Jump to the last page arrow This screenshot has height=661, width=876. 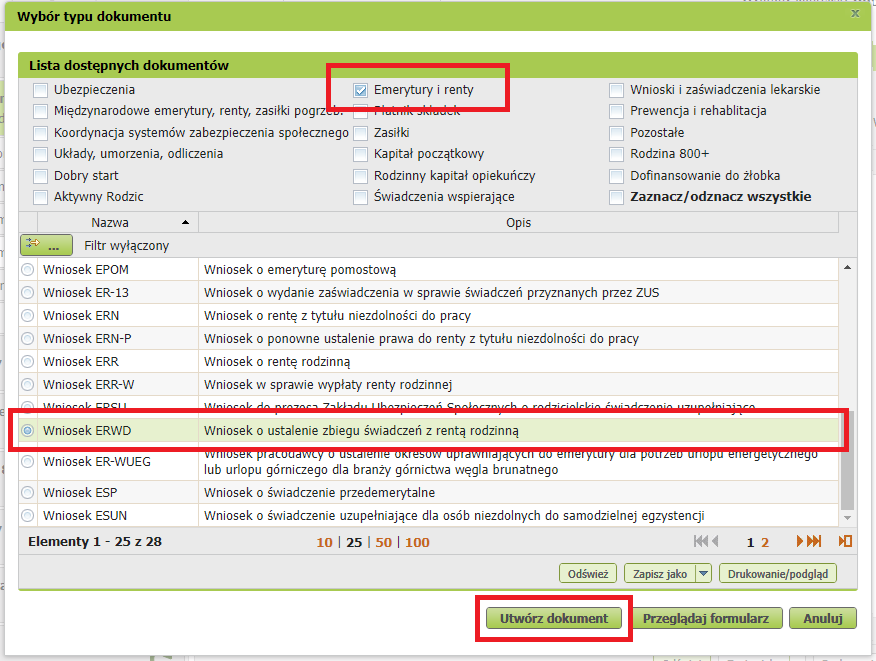click(815, 541)
